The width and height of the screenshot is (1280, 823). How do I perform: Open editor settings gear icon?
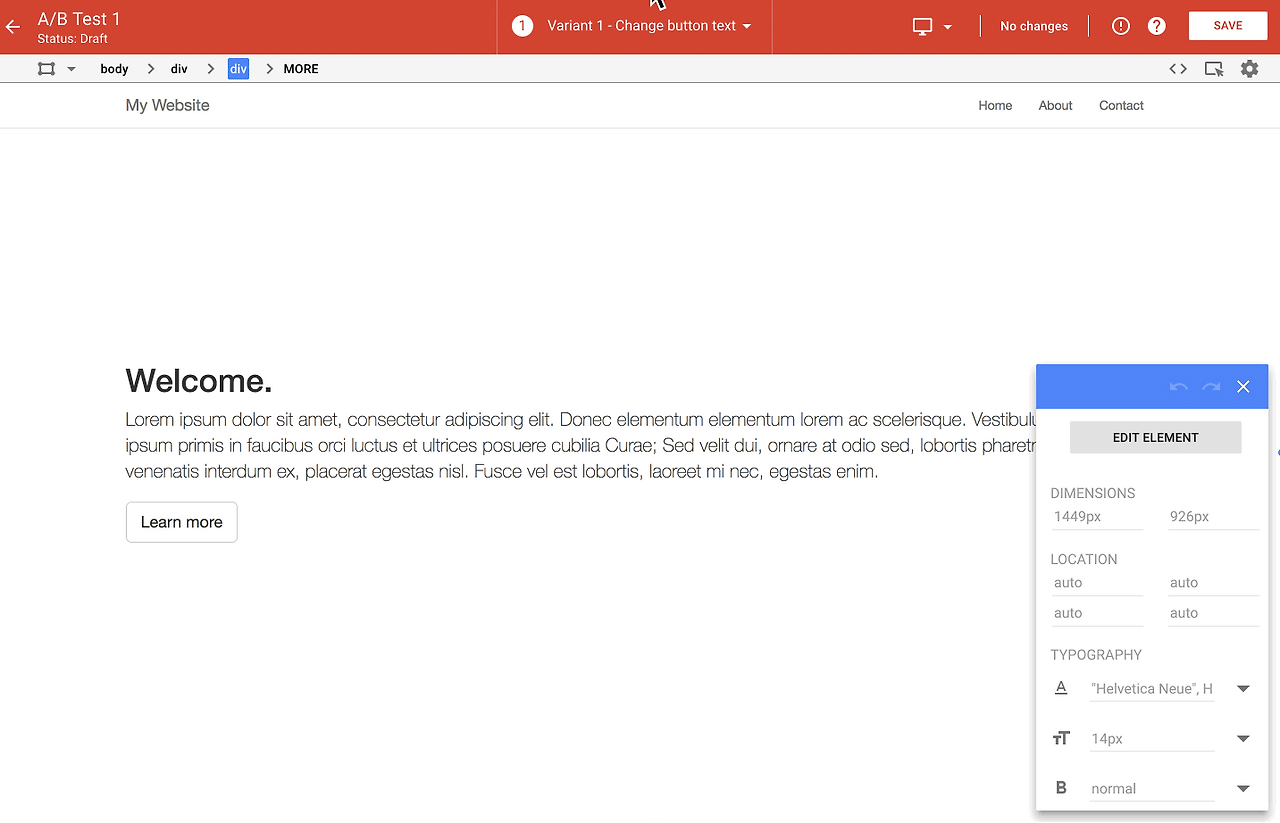(x=1250, y=69)
